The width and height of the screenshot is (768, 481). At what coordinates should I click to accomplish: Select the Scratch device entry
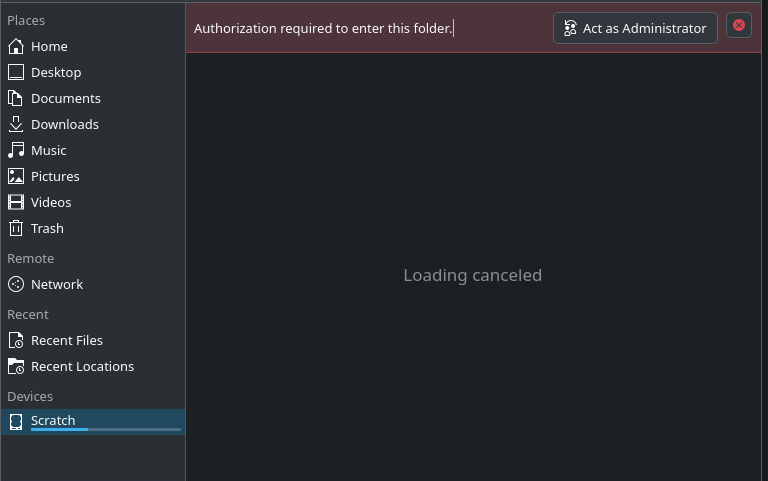pos(53,420)
